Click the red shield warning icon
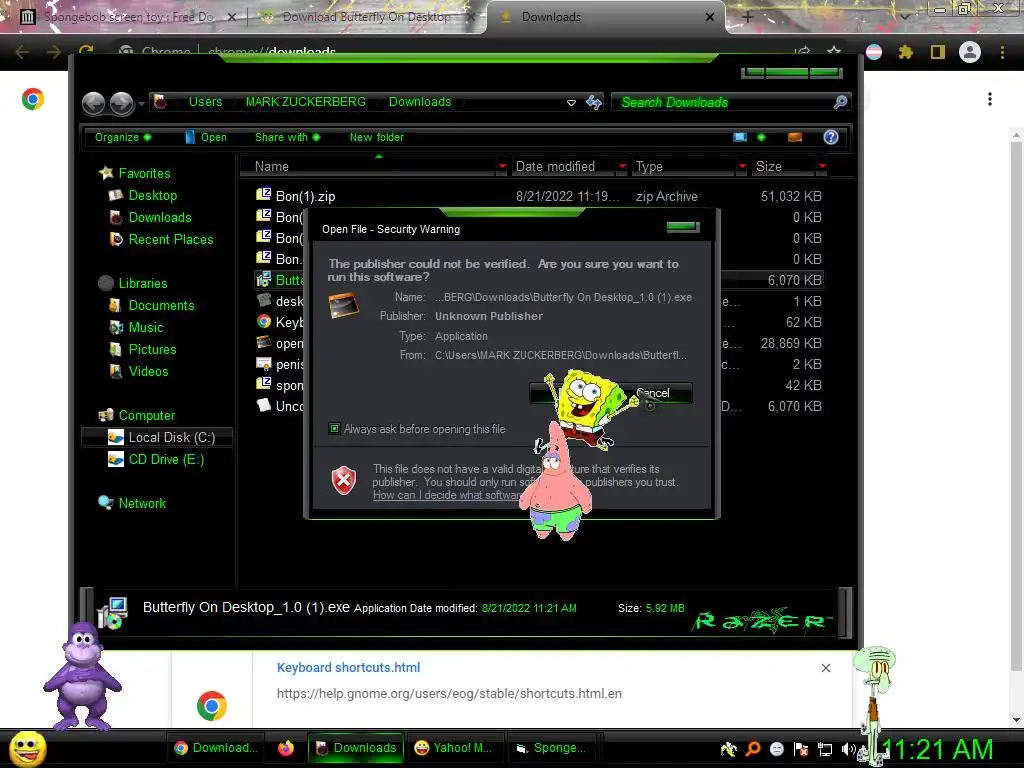Screen dimensions: 1024x768 (344, 481)
